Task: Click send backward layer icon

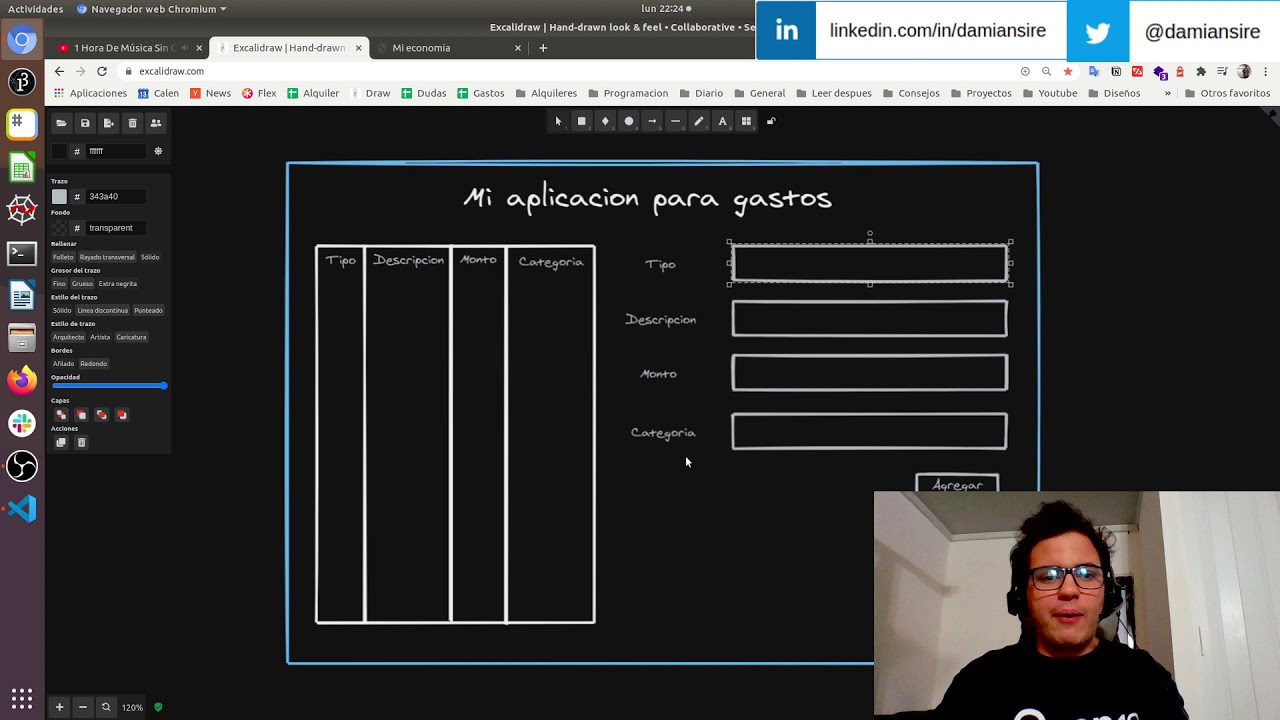Action: 81,415
